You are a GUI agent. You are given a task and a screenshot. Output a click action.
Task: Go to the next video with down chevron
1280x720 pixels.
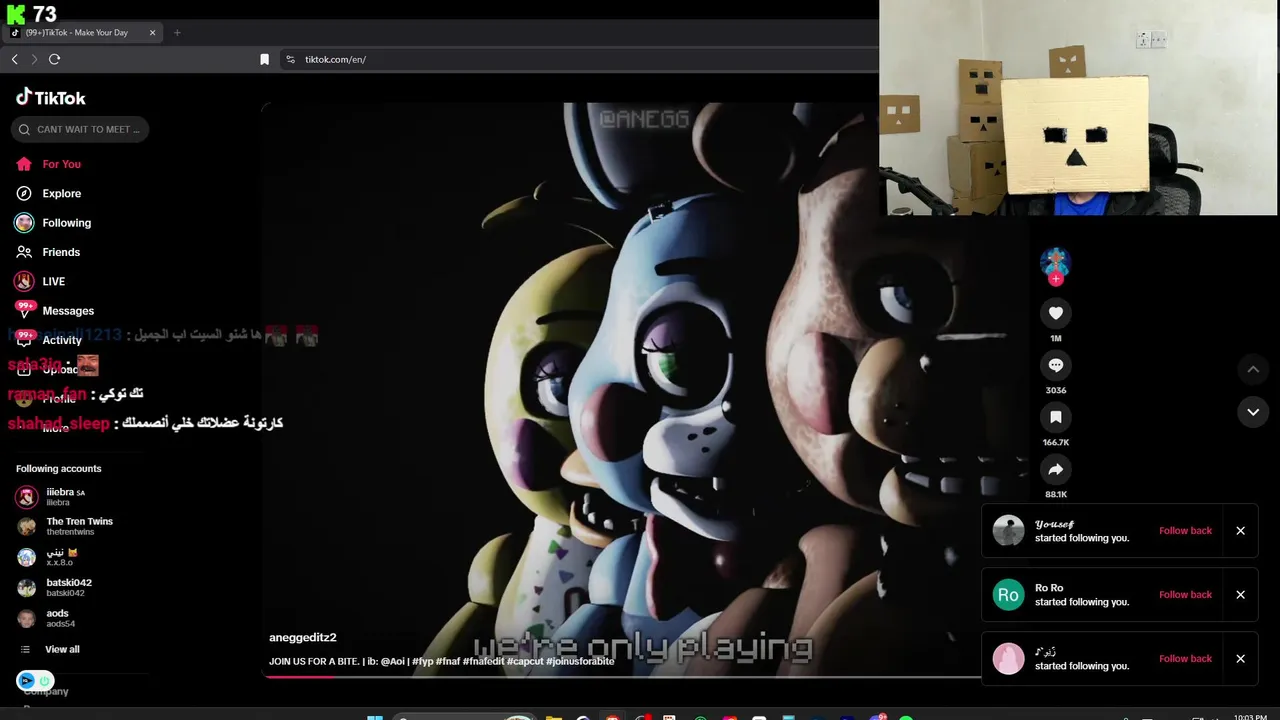point(1253,412)
